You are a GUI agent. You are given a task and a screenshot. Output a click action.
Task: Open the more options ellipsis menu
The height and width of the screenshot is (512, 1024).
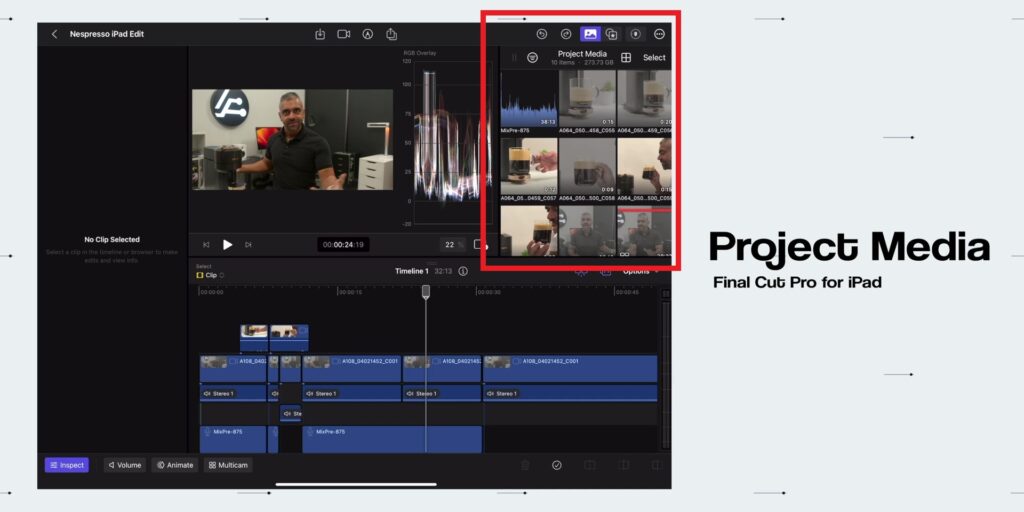(659, 34)
